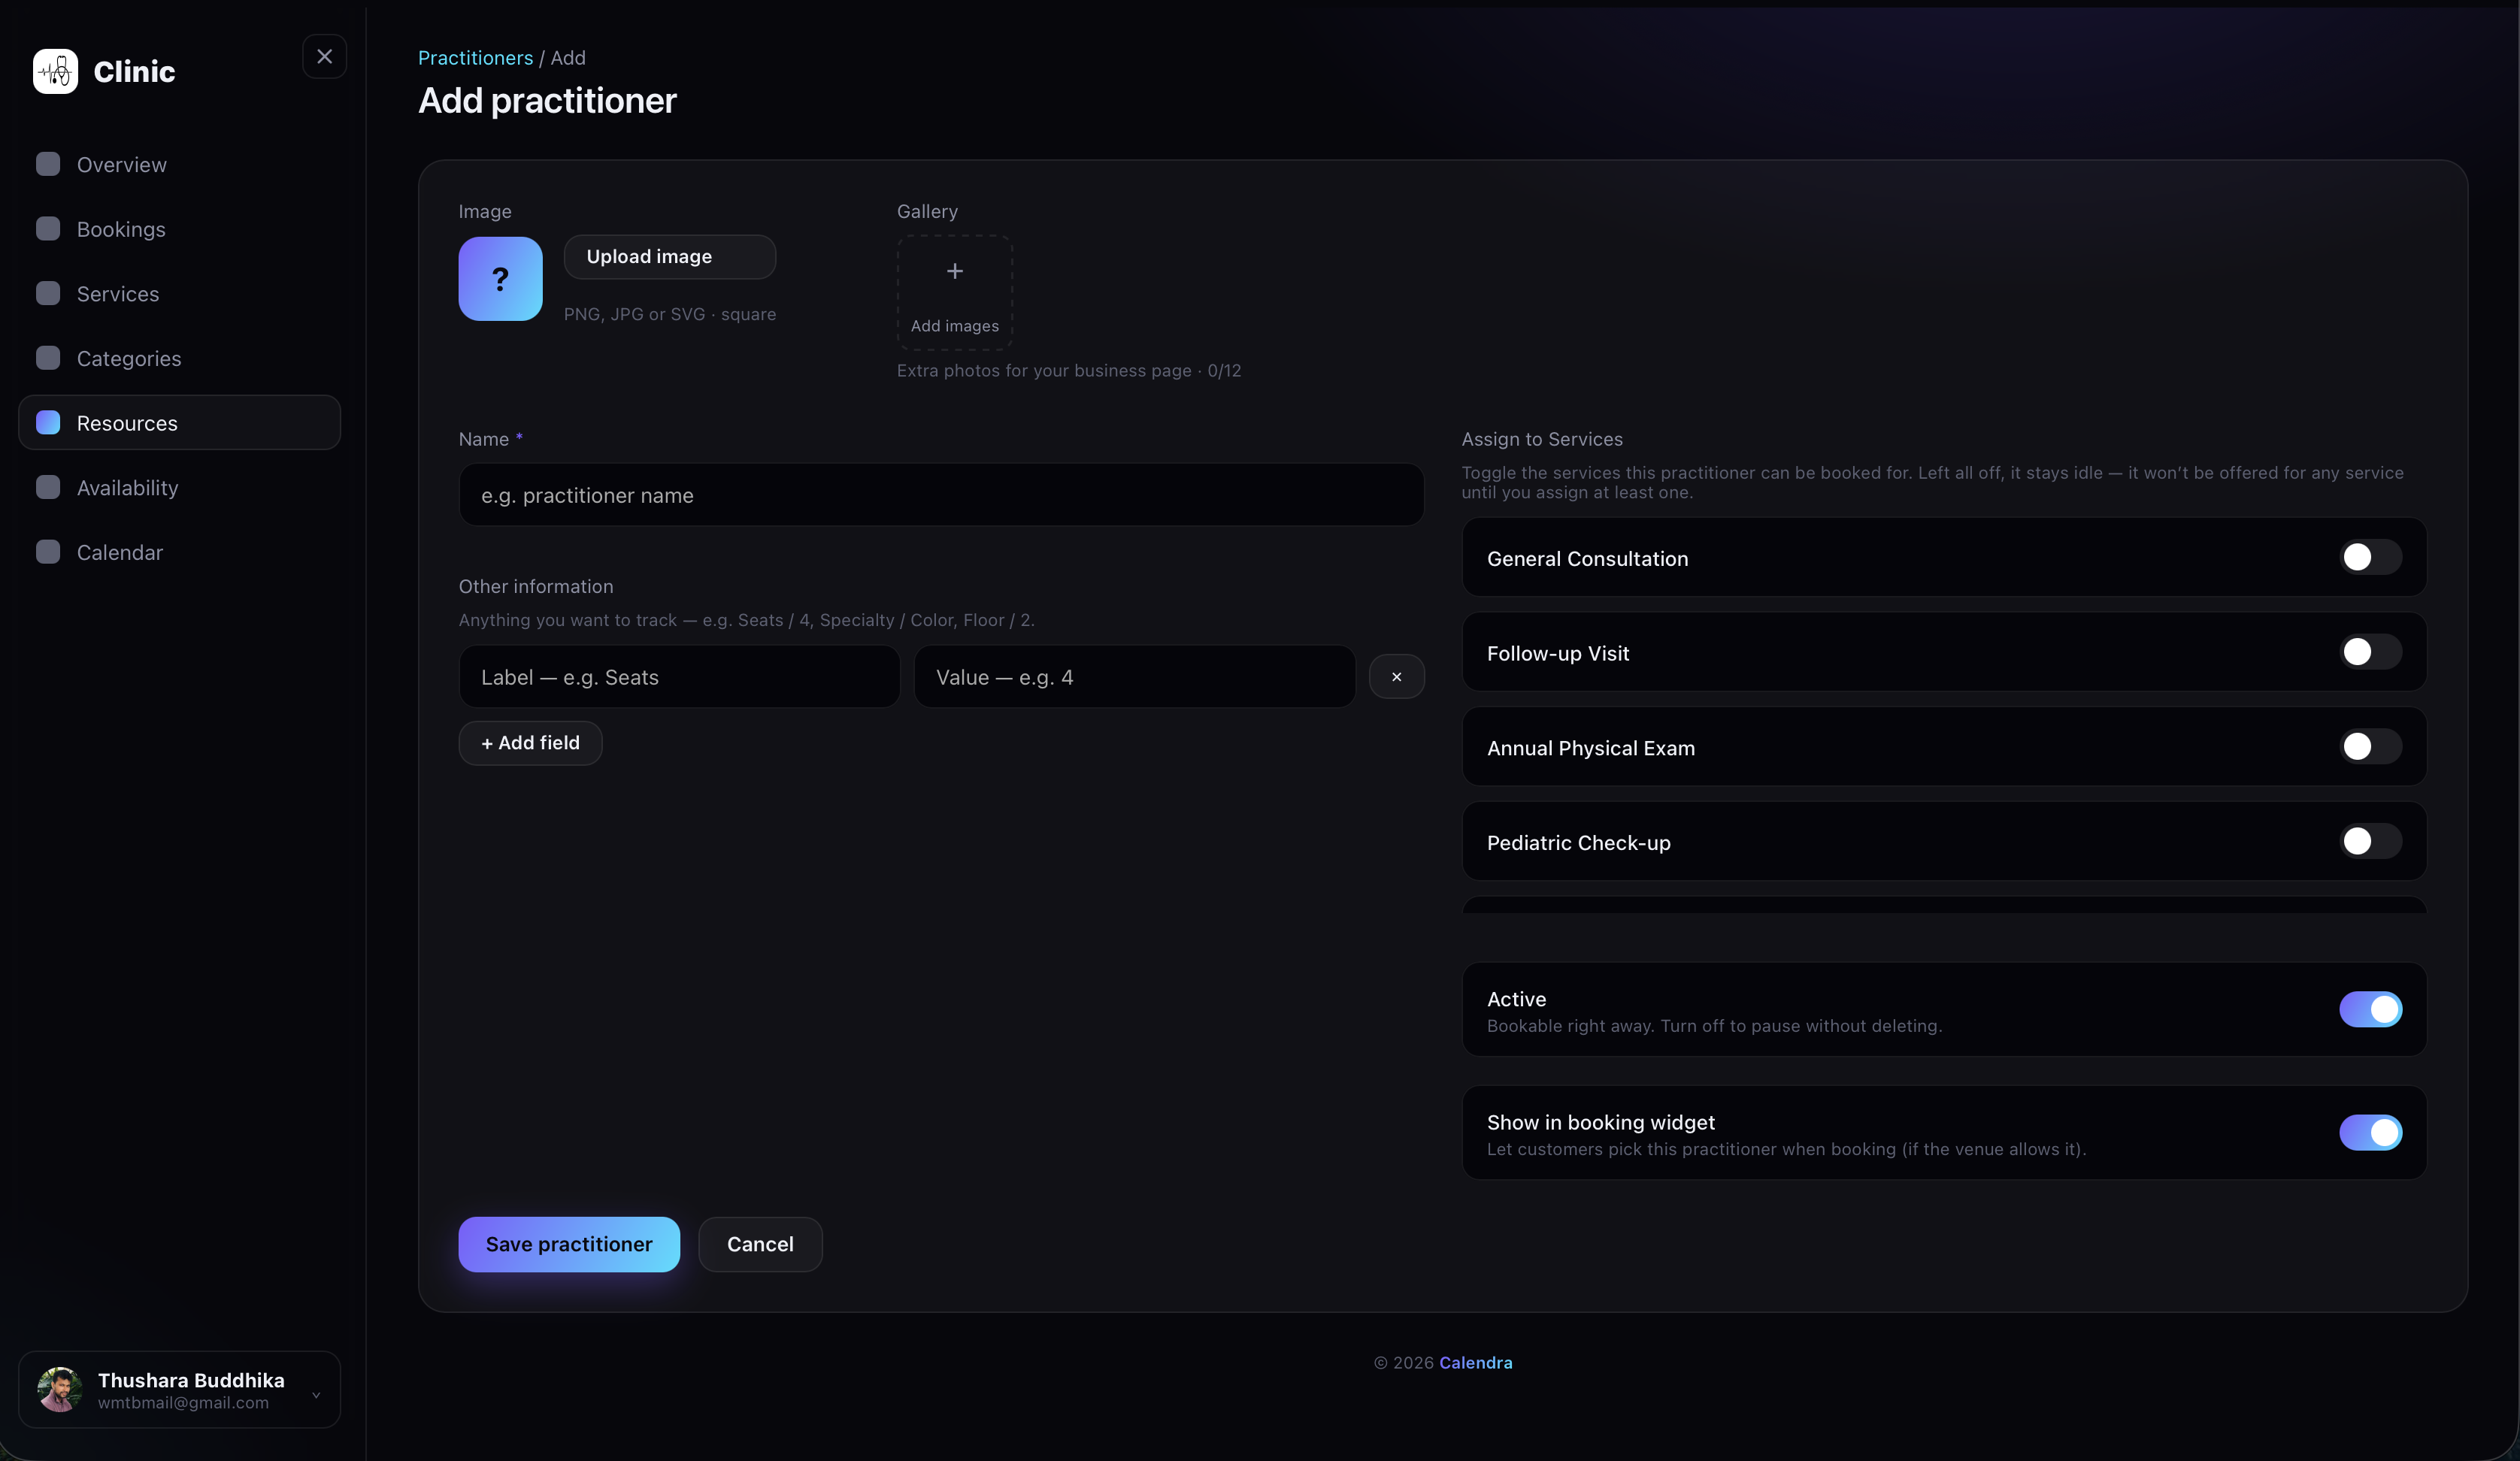Click the 'Add practitioner' page heading
This screenshot has width=2520, height=1461.
[547, 101]
